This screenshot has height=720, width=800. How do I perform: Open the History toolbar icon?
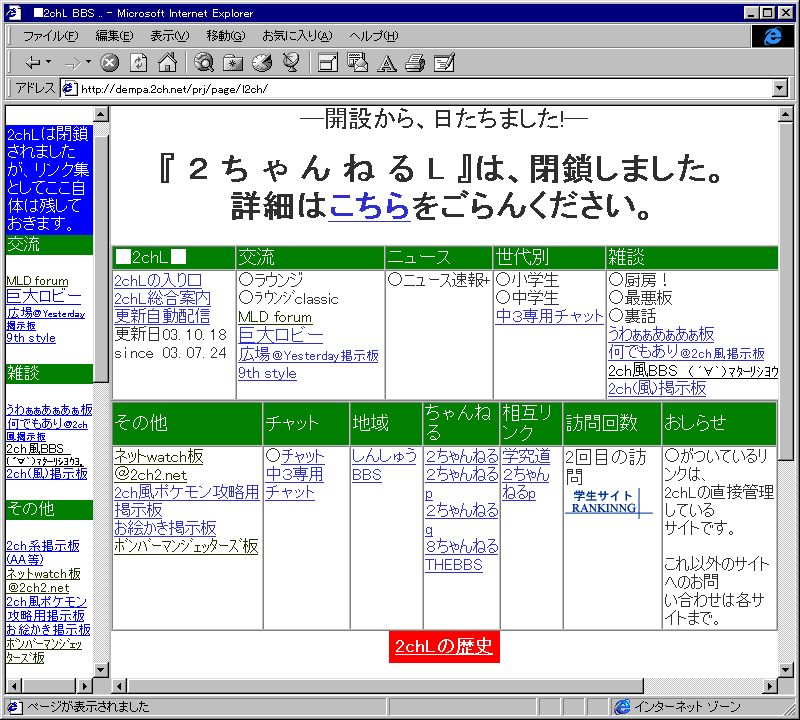coord(262,63)
